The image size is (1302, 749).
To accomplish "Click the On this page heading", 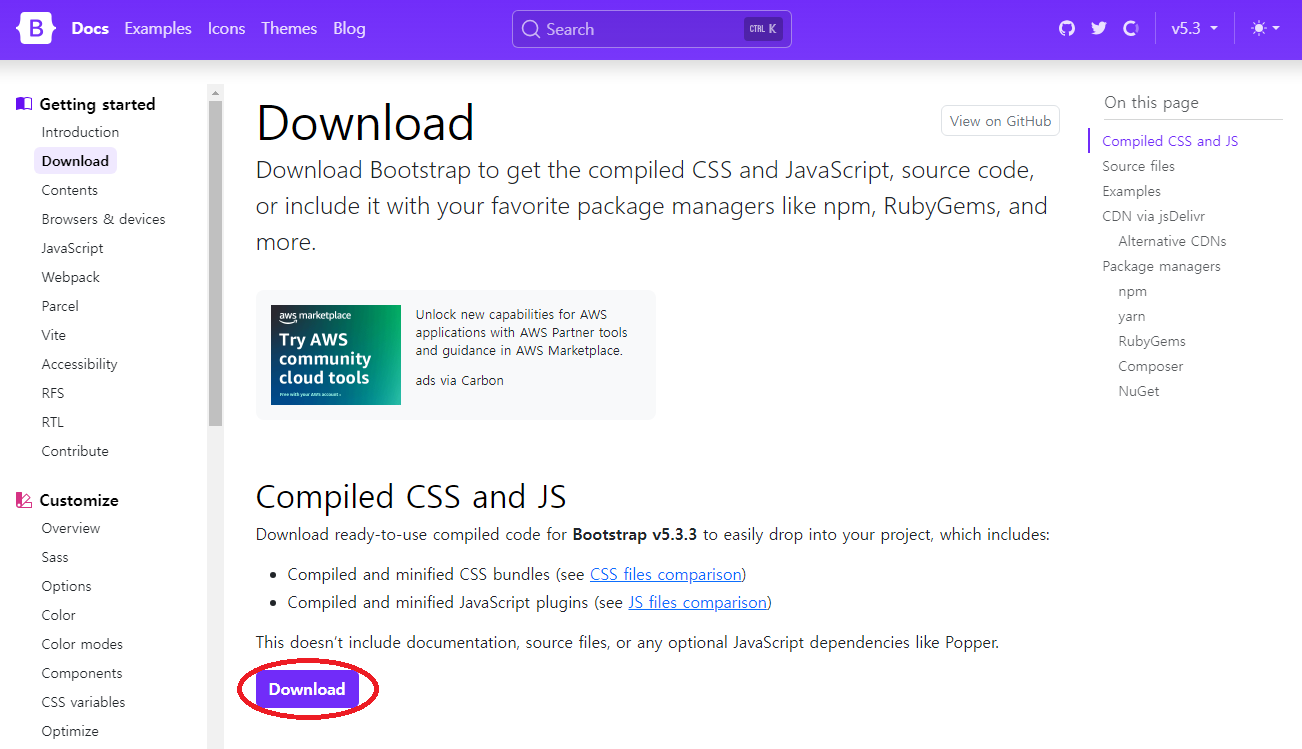I will coord(1151,102).
